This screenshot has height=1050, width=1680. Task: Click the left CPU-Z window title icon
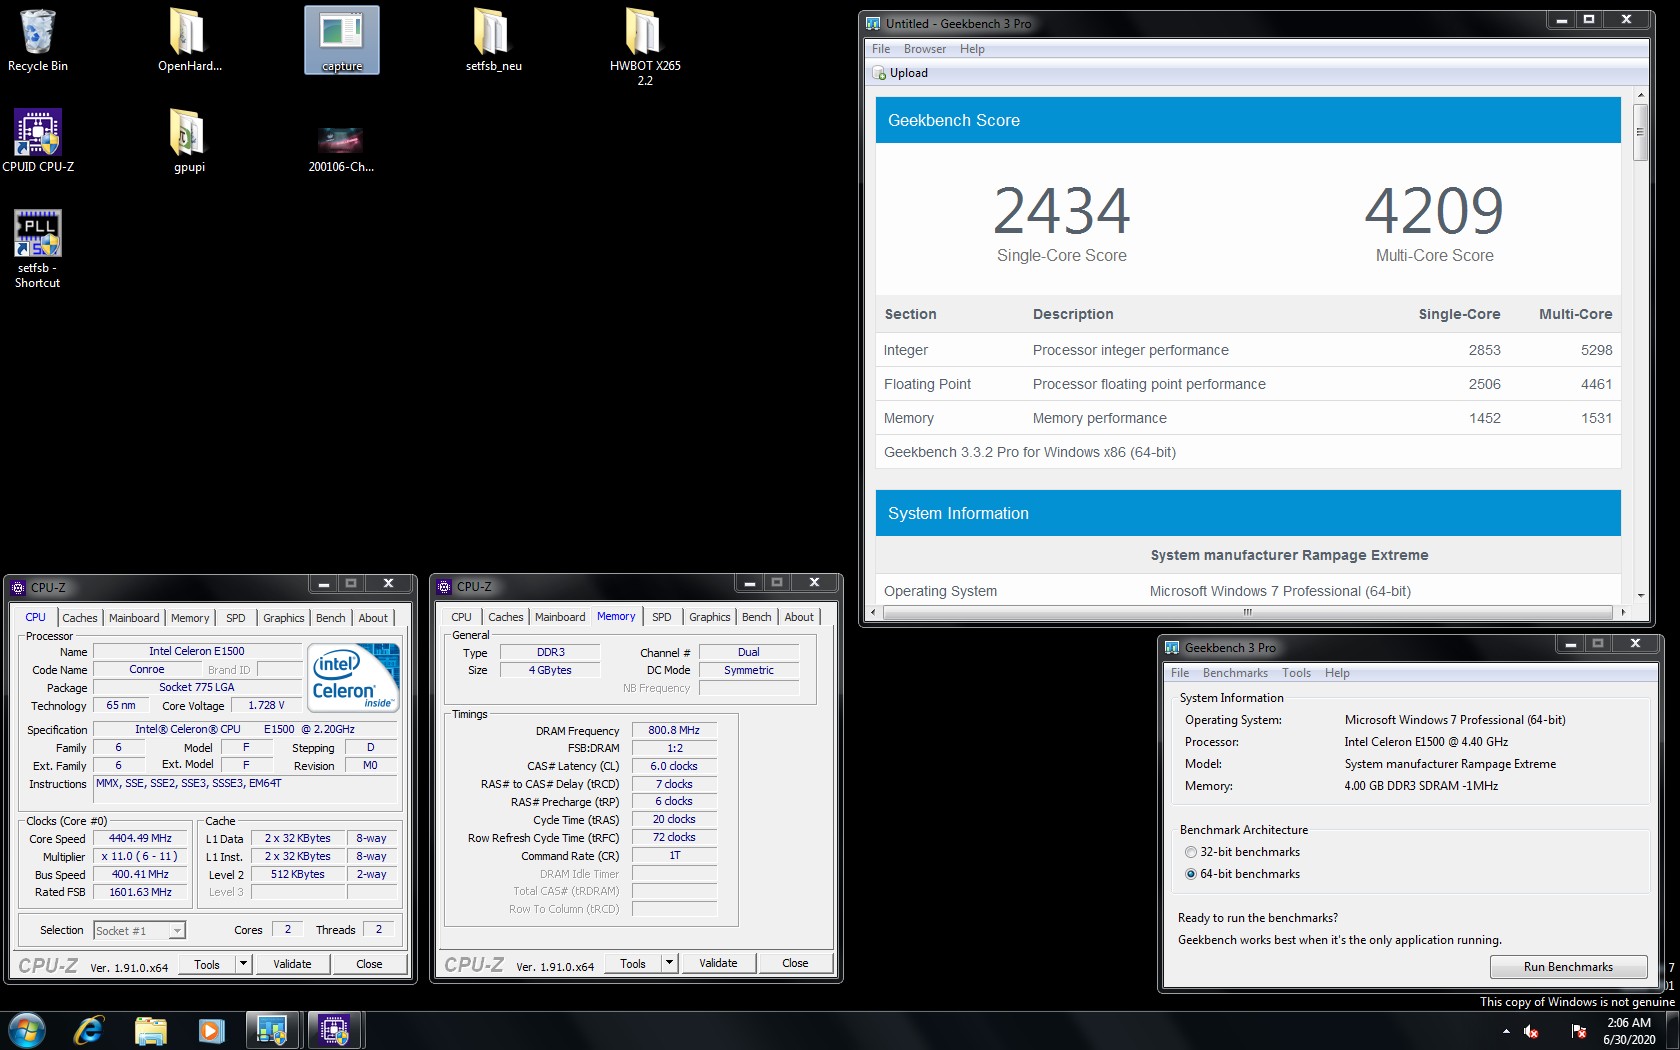pos(18,587)
